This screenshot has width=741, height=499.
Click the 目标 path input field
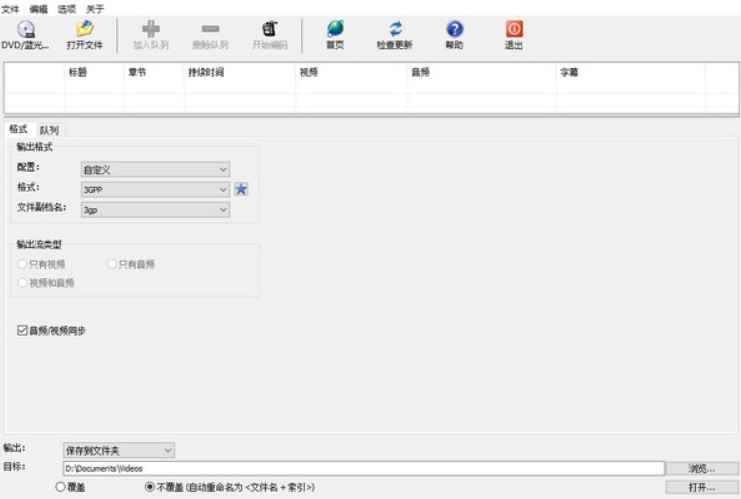[x=363, y=468]
